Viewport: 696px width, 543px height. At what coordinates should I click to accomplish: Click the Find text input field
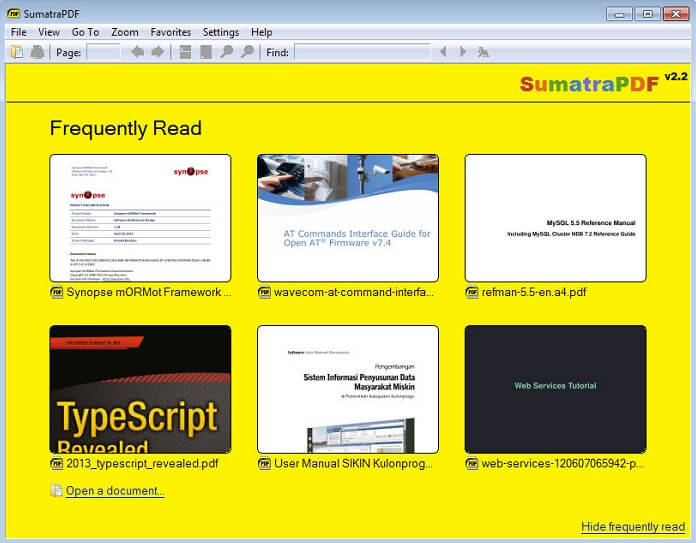(x=362, y=52)
